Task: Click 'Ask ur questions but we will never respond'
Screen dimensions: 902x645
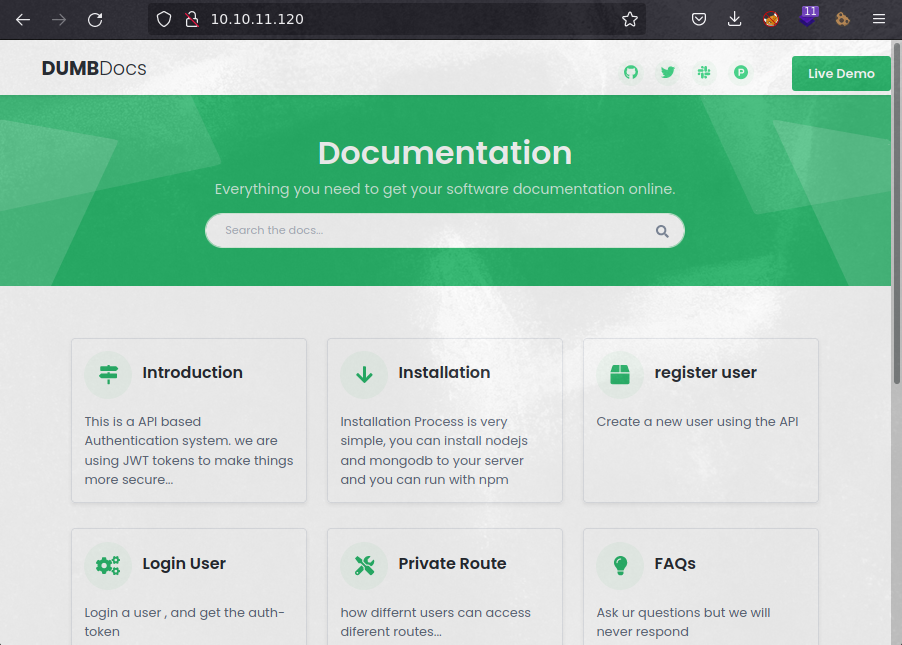Action: 683,622
